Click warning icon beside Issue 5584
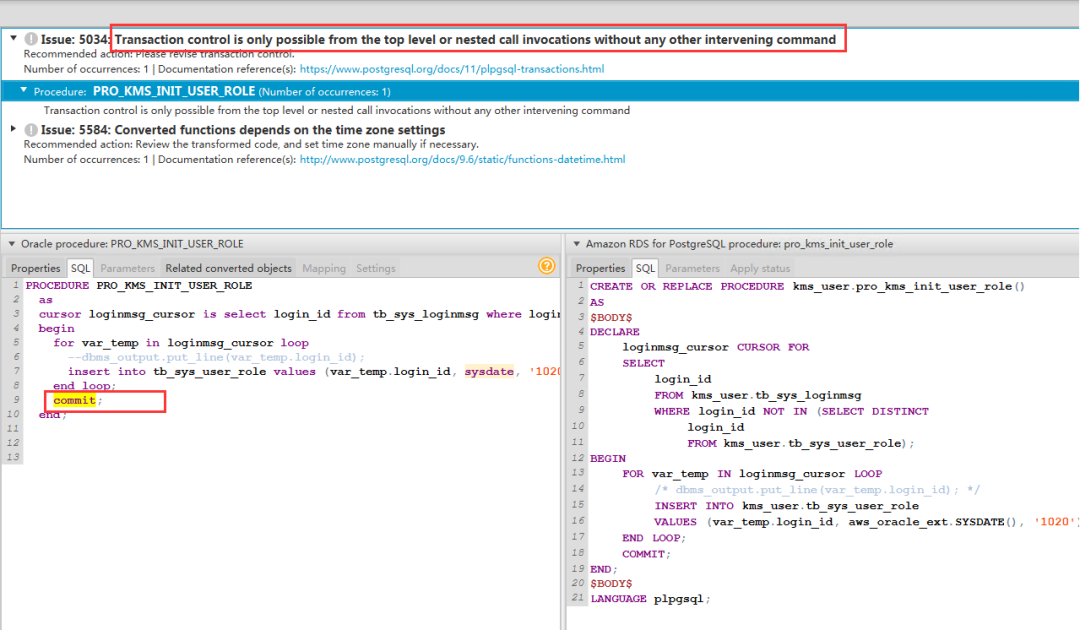 click(x=31, y=130)
